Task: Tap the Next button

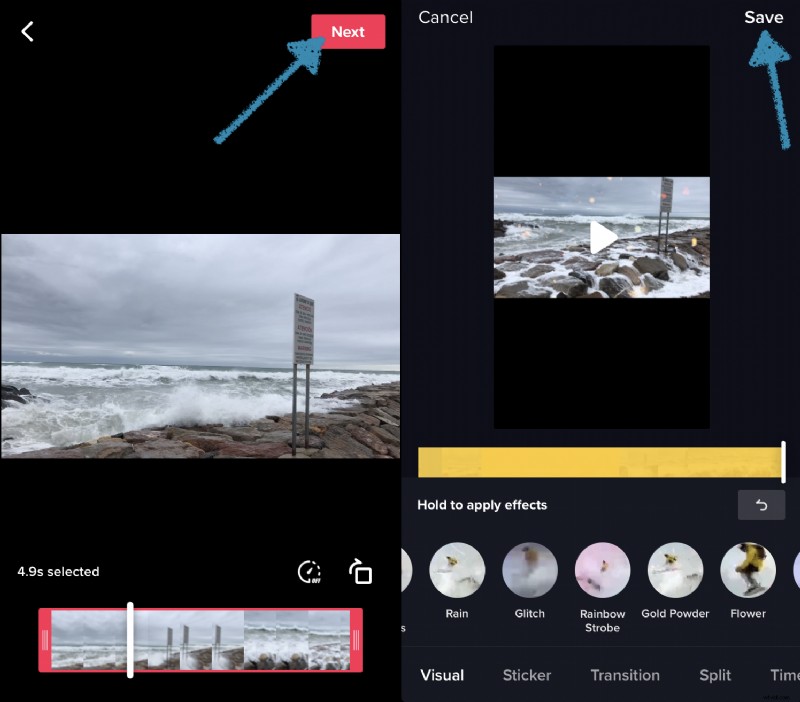Action: pyautogui.click(x=348, y=31)
